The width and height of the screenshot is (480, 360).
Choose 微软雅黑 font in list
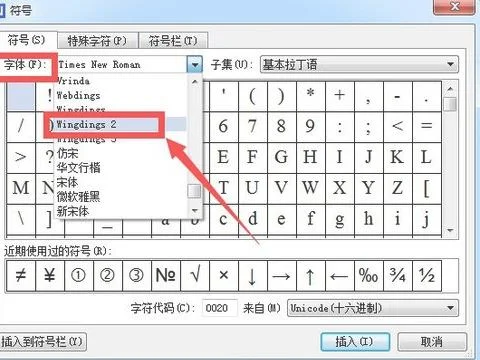point(120,197)
